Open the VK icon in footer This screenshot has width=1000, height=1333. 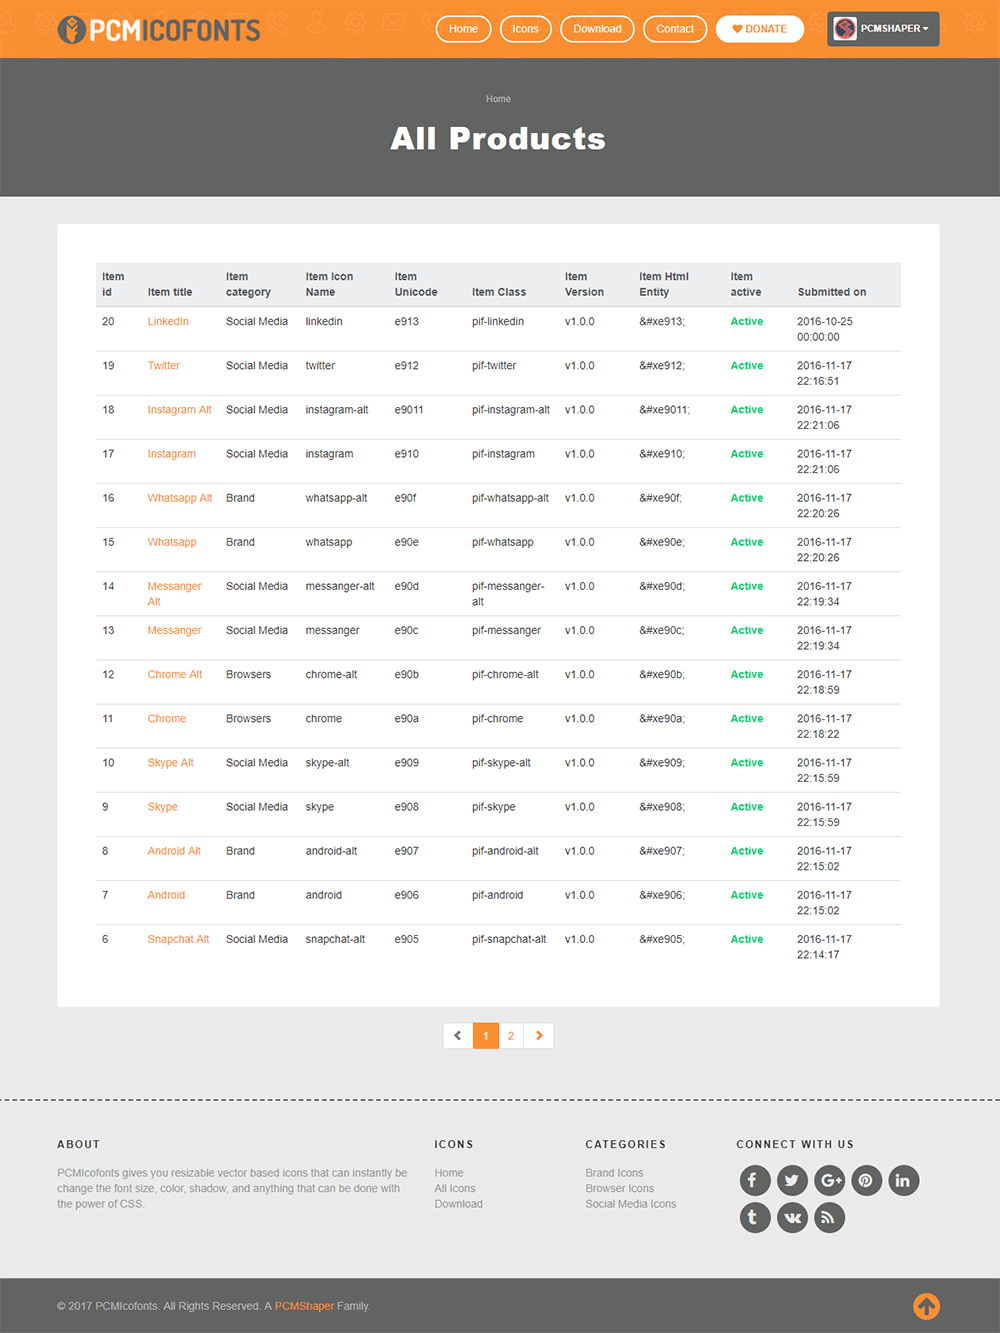[x=792, y=1217]
